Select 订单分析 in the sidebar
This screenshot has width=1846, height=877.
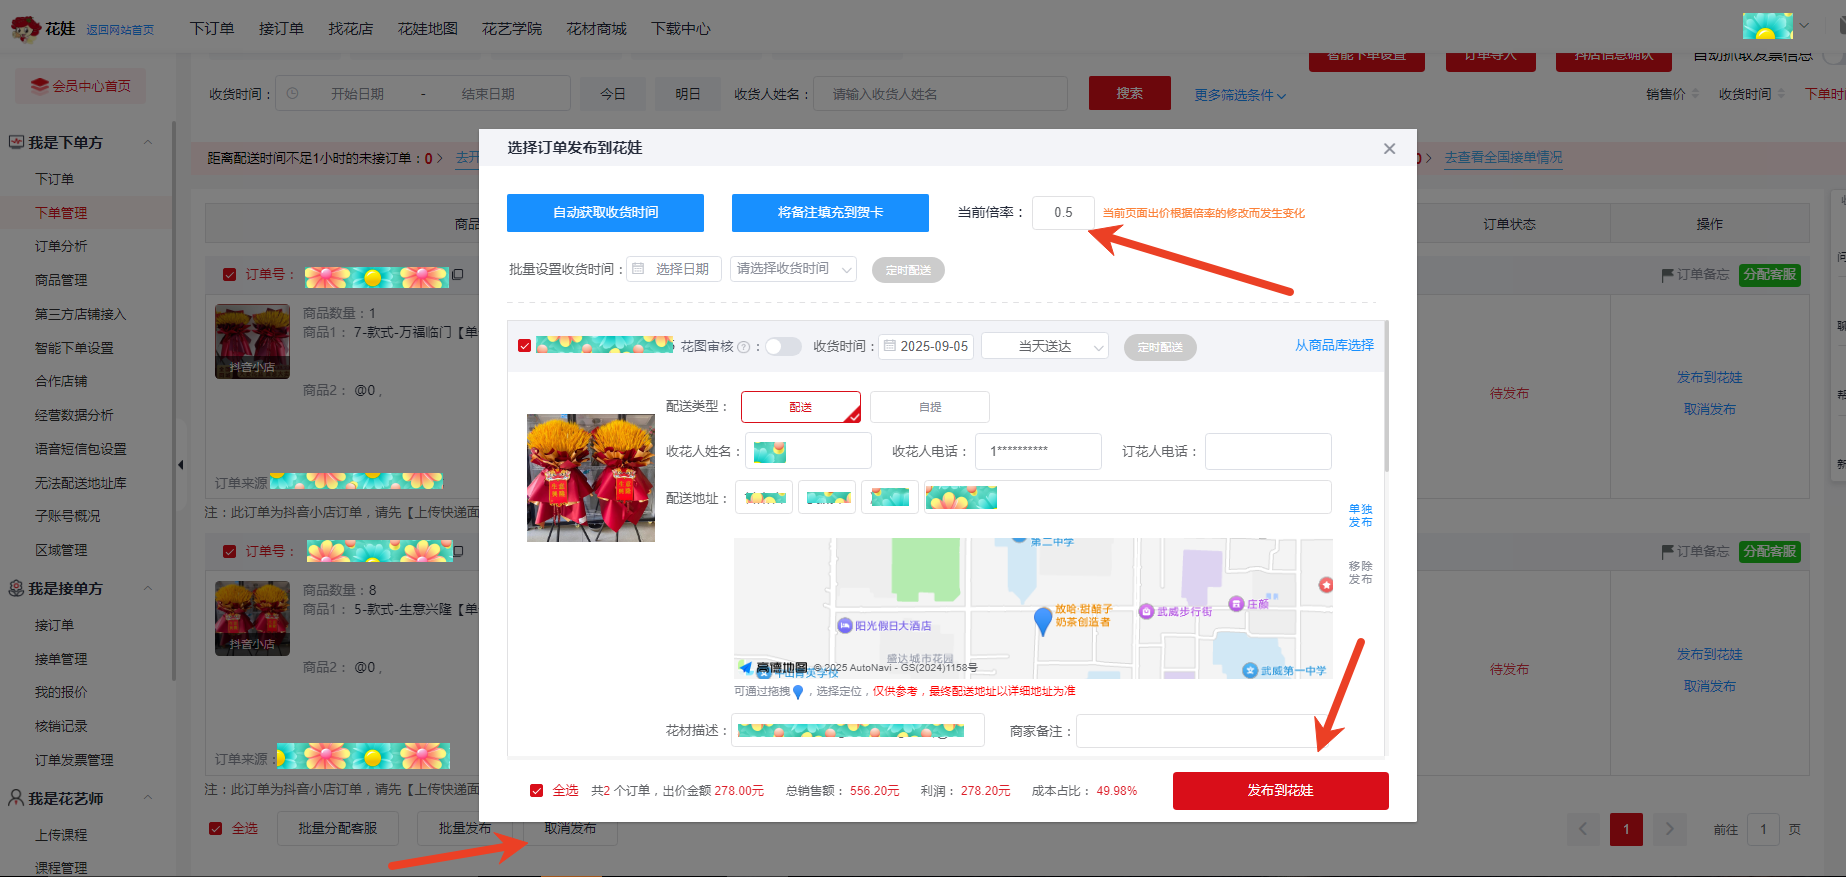(61, 246)
